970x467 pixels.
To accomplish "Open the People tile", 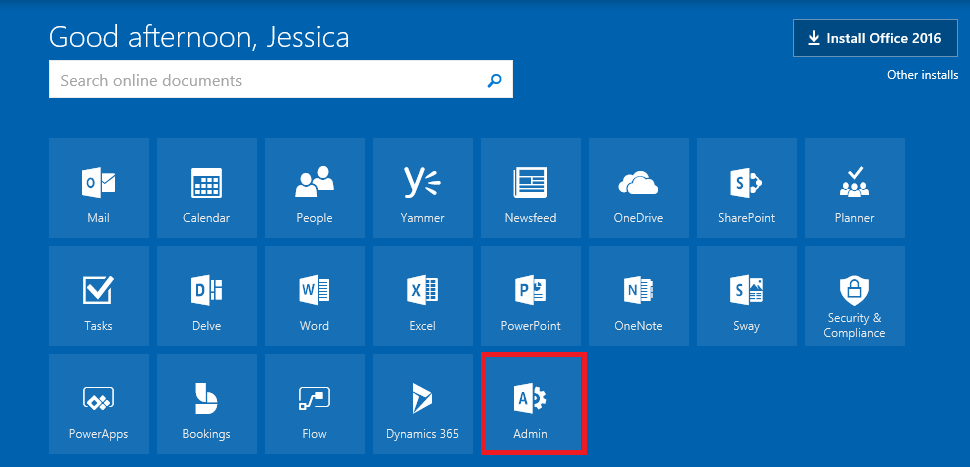I will (x=314, y=188).
